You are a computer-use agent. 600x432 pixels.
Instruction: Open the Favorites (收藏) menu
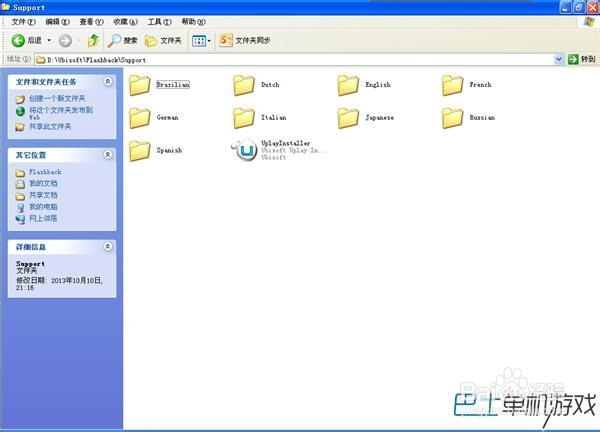point(126,22)
